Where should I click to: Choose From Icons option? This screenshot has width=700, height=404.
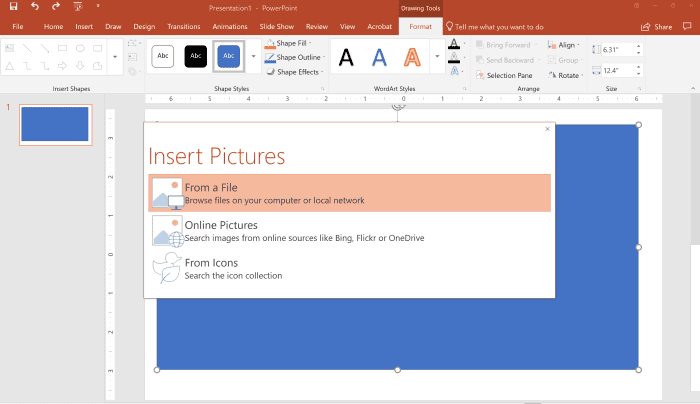[350, 268]
